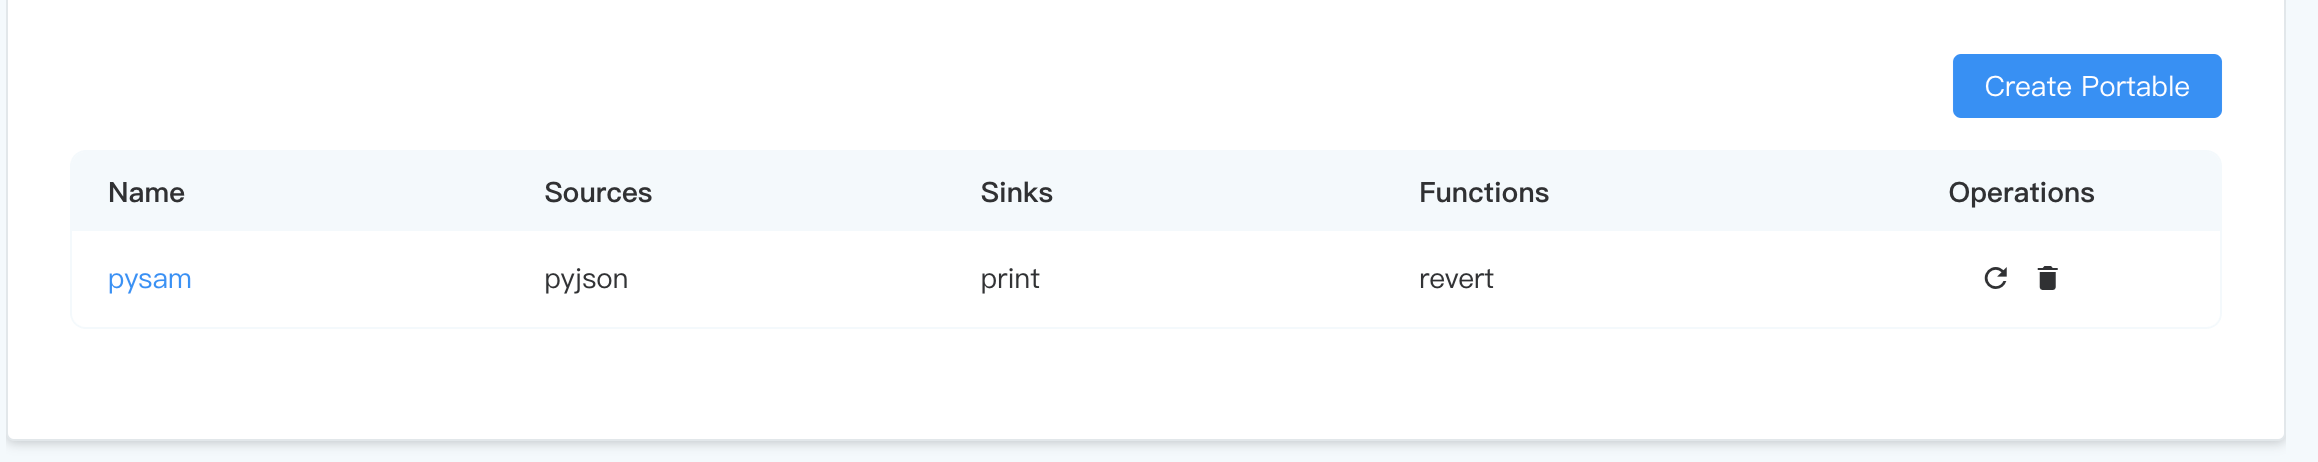Click the pyjson text under Sources
The height and width of the screenshot is (462, 2318).
coord(586,279)
